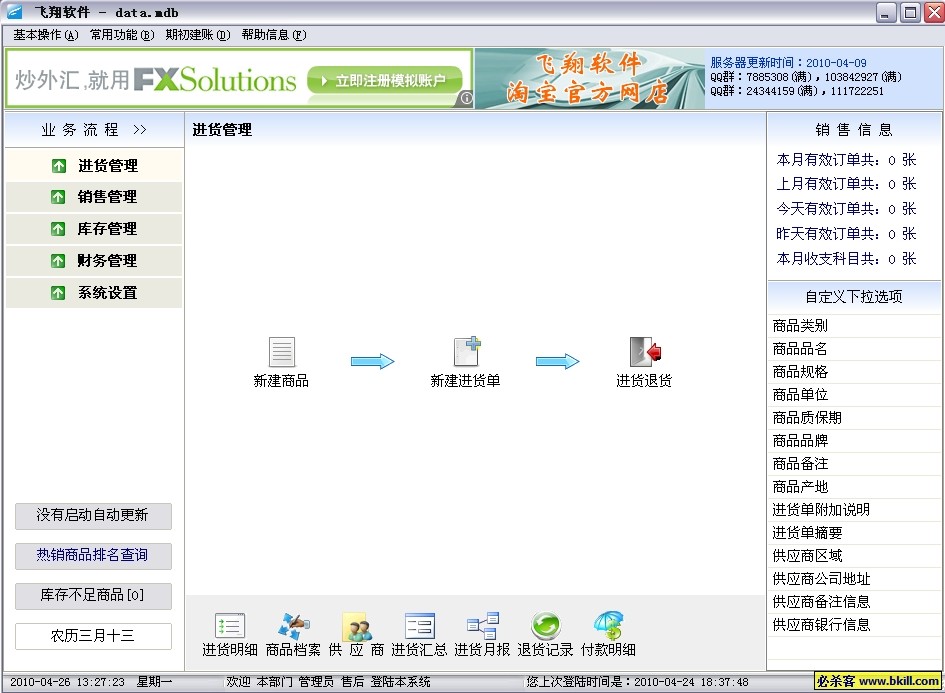Screen dimensions: 945x693
Task: Click the 进货退货 return icon
Action: click(x=645, y=352)
